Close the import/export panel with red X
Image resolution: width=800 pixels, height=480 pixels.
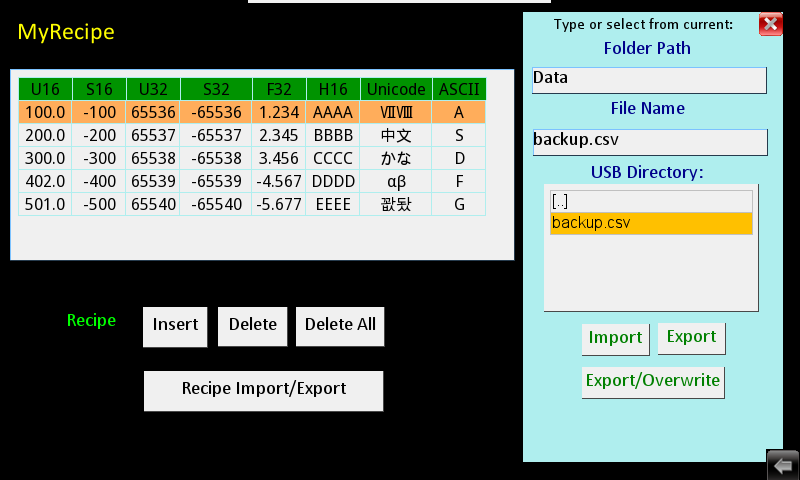(x=770, y=24)
